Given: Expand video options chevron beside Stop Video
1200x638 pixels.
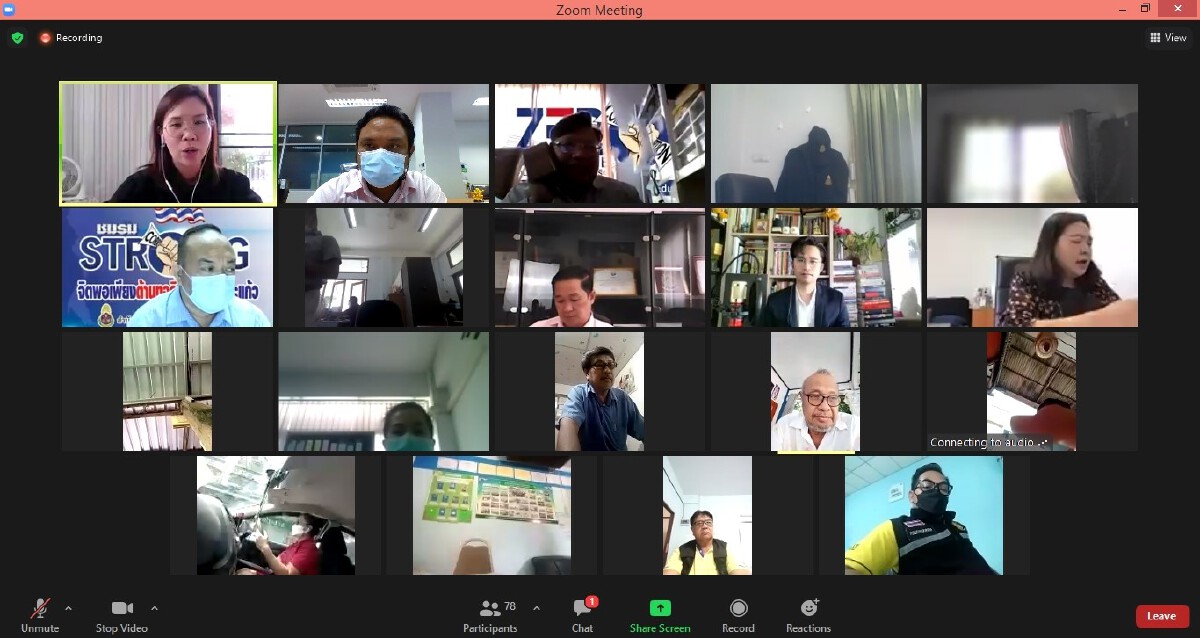Looking at the screenshot, I should (154, 608).
